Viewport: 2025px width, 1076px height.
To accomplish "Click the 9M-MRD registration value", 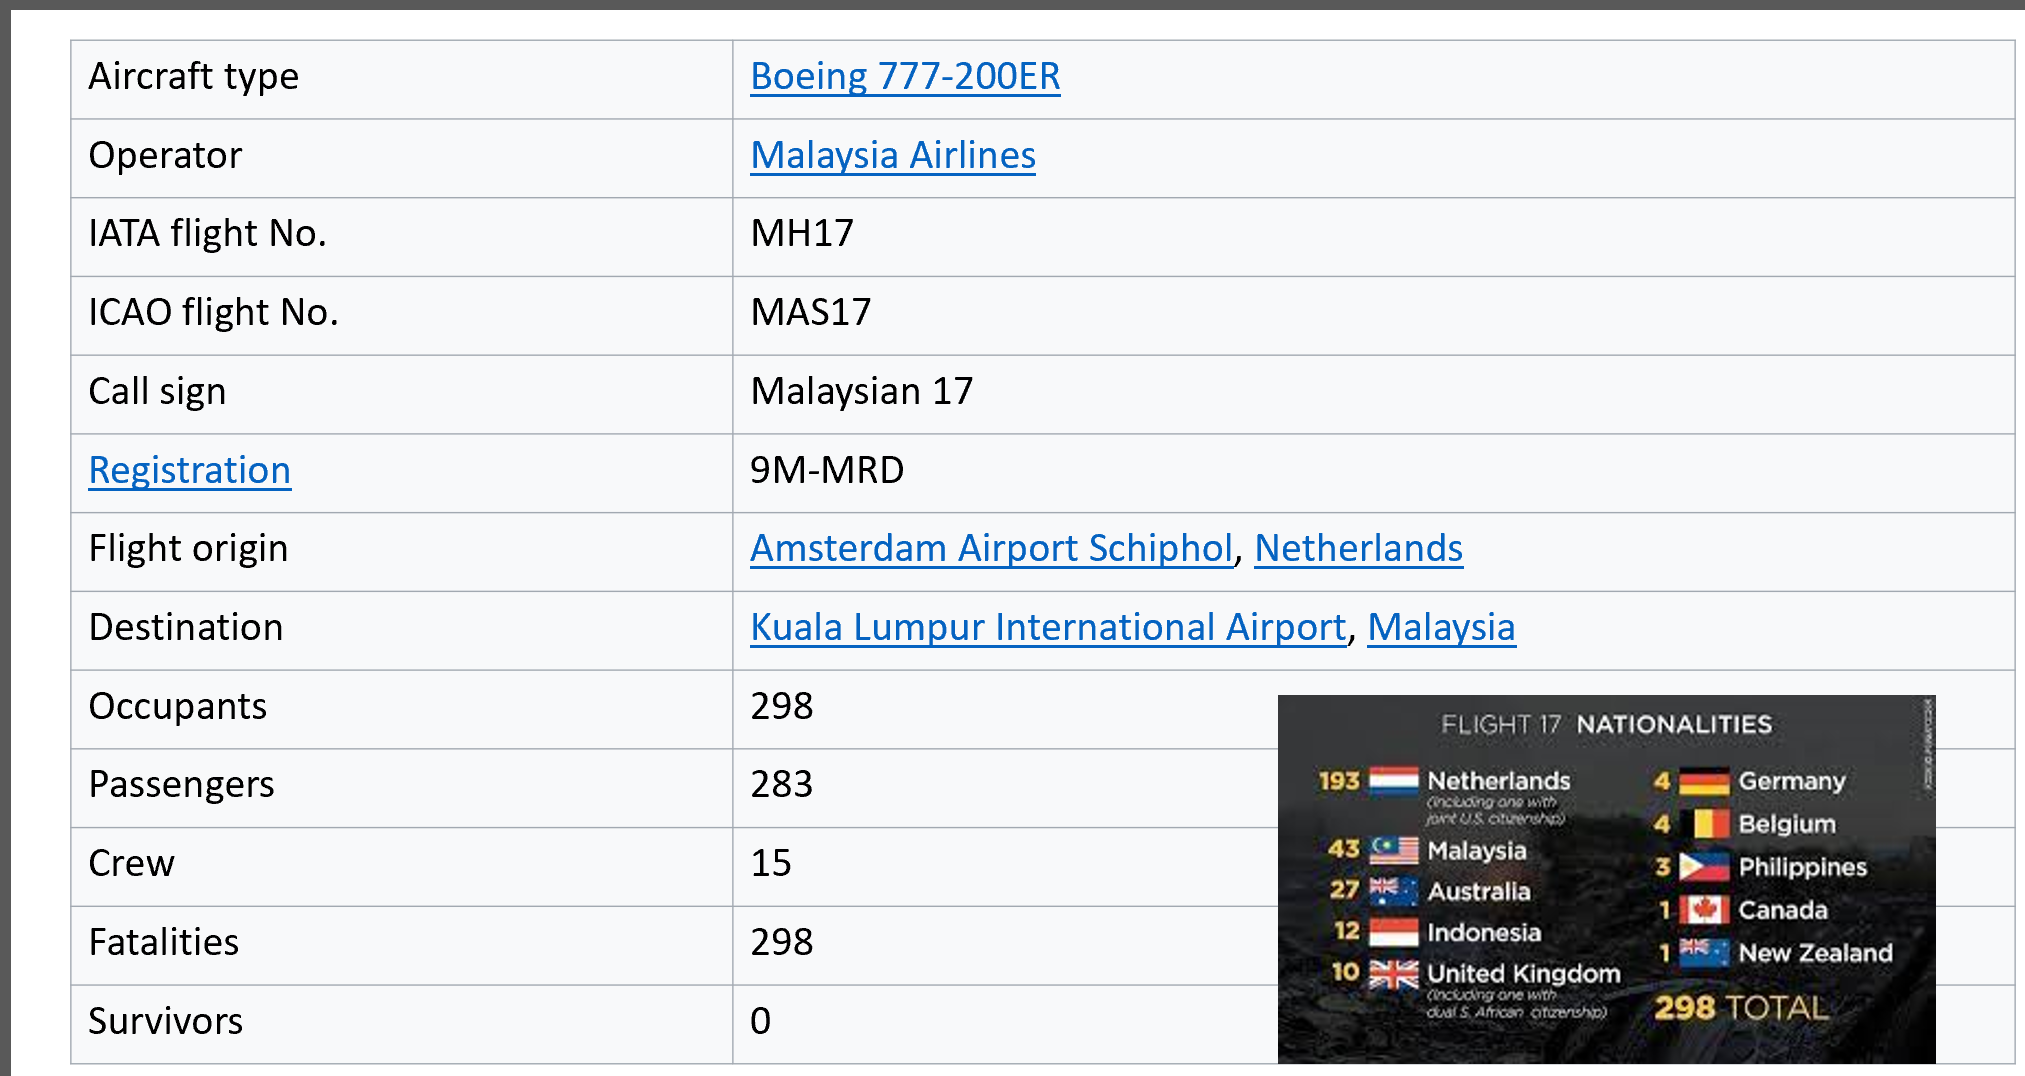I will pos(827,470).
